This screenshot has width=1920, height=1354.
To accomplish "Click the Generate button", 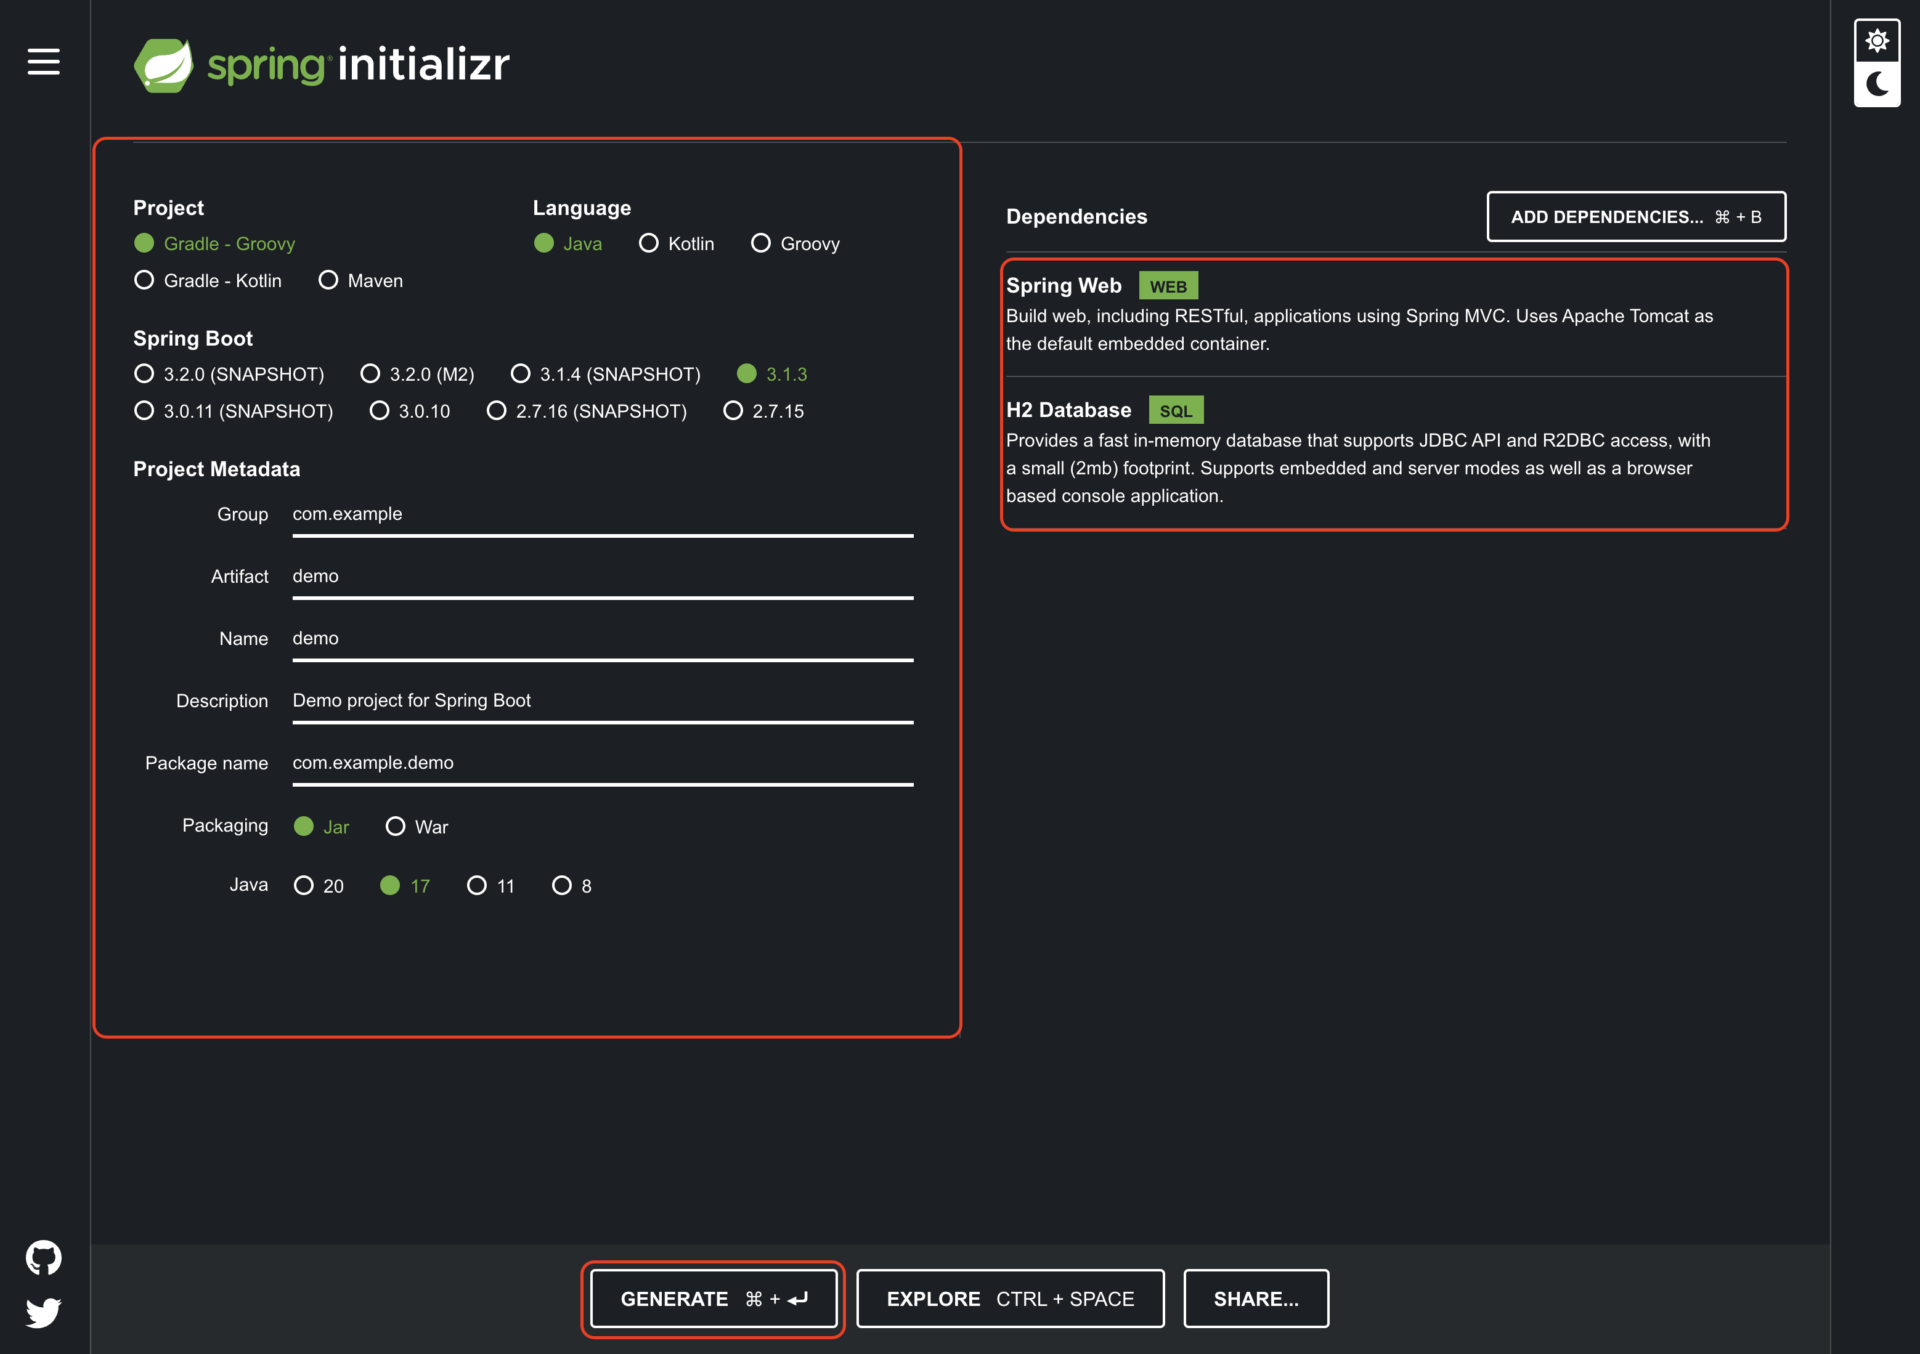I will point(714,1299).
